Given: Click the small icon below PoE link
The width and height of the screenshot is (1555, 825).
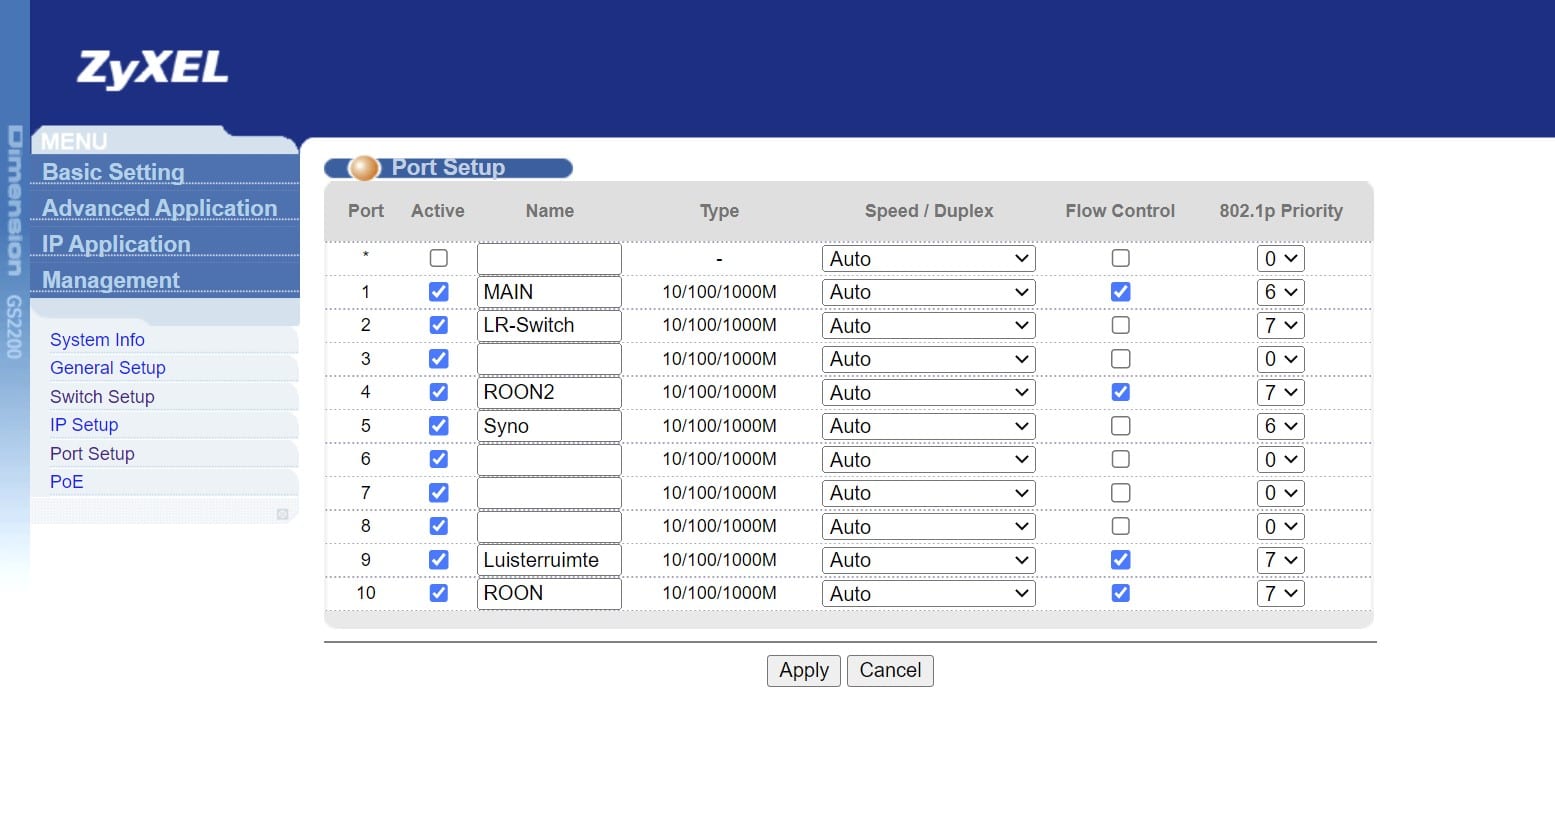Looking at the screenshot, I should click(282, 514).
